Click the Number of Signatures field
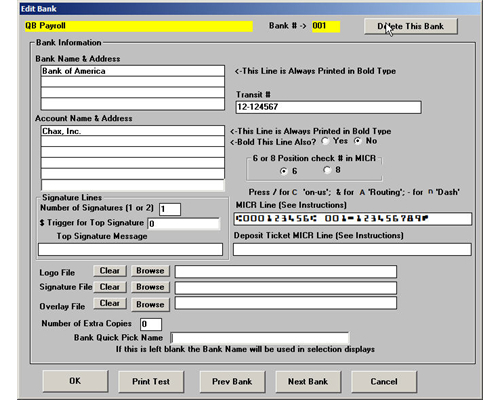Screen dimensions: 500x400 [x=170, y=209]
